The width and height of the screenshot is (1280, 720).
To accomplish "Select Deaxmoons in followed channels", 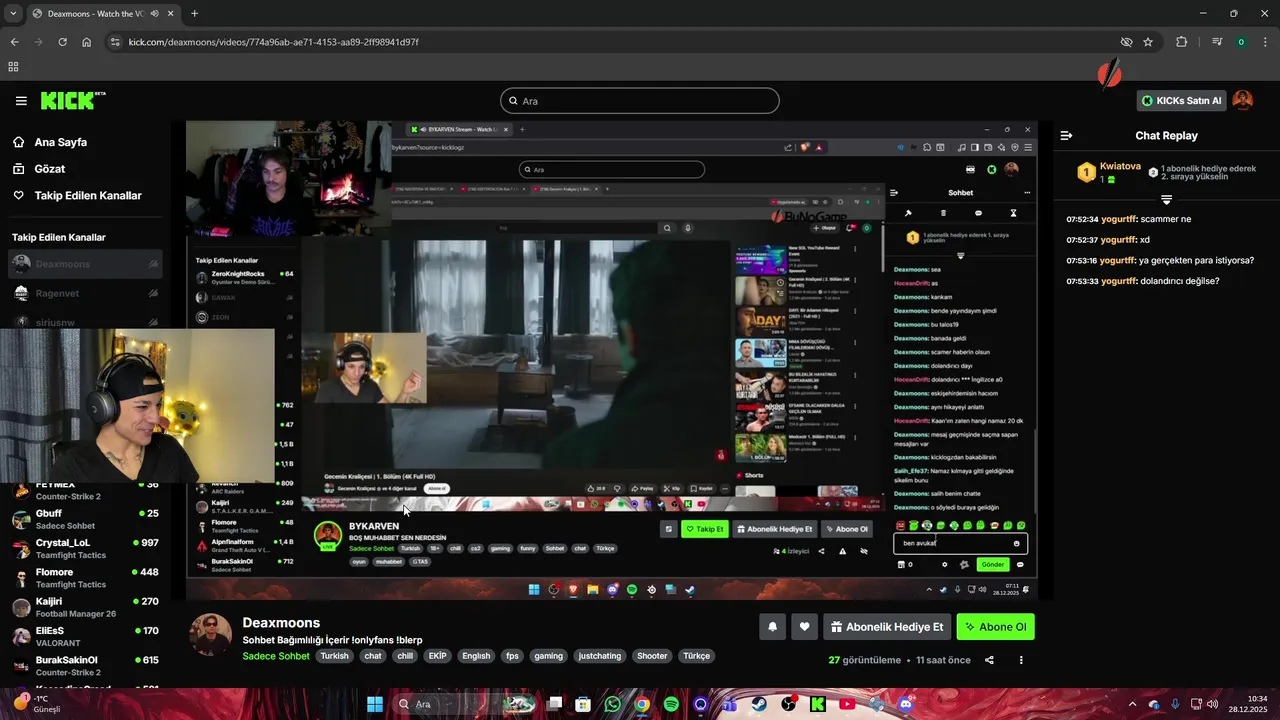I will 85,264.
